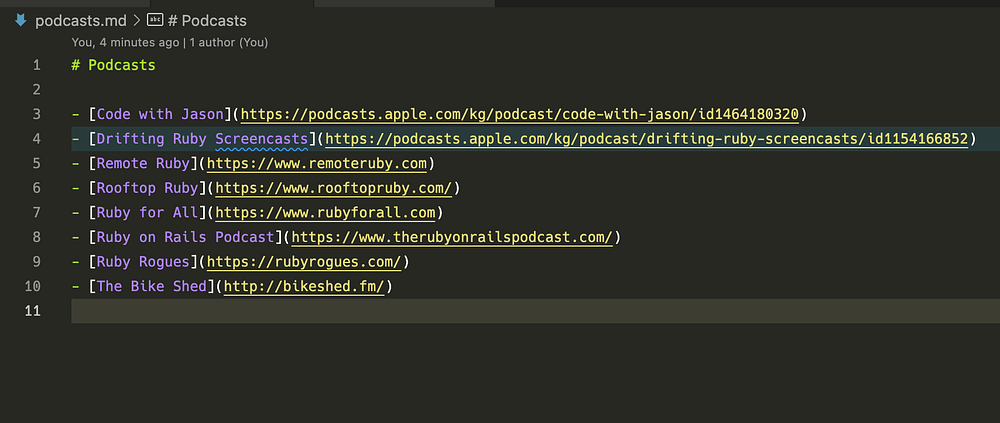Open the therubyonrailspodcast.com URL
Screen dimensions: 1000x423
click(x=452, y=237)
